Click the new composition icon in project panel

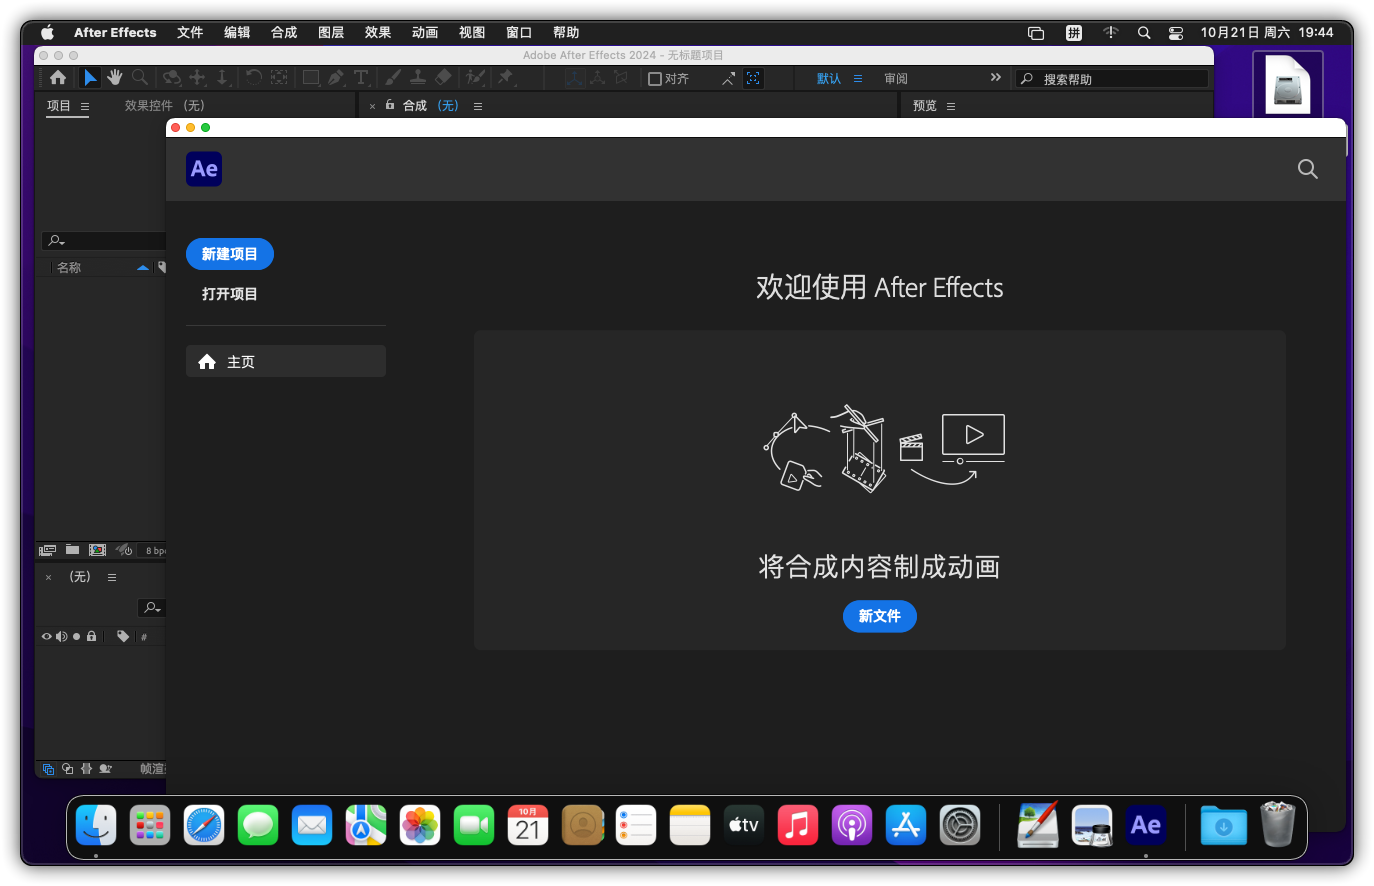click(97, 550)
